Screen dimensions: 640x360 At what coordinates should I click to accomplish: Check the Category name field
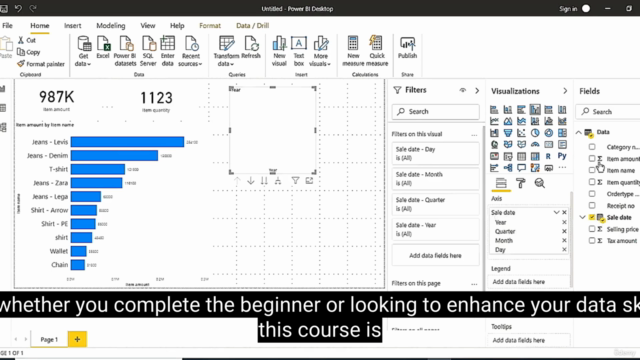(x=592, y=147)
